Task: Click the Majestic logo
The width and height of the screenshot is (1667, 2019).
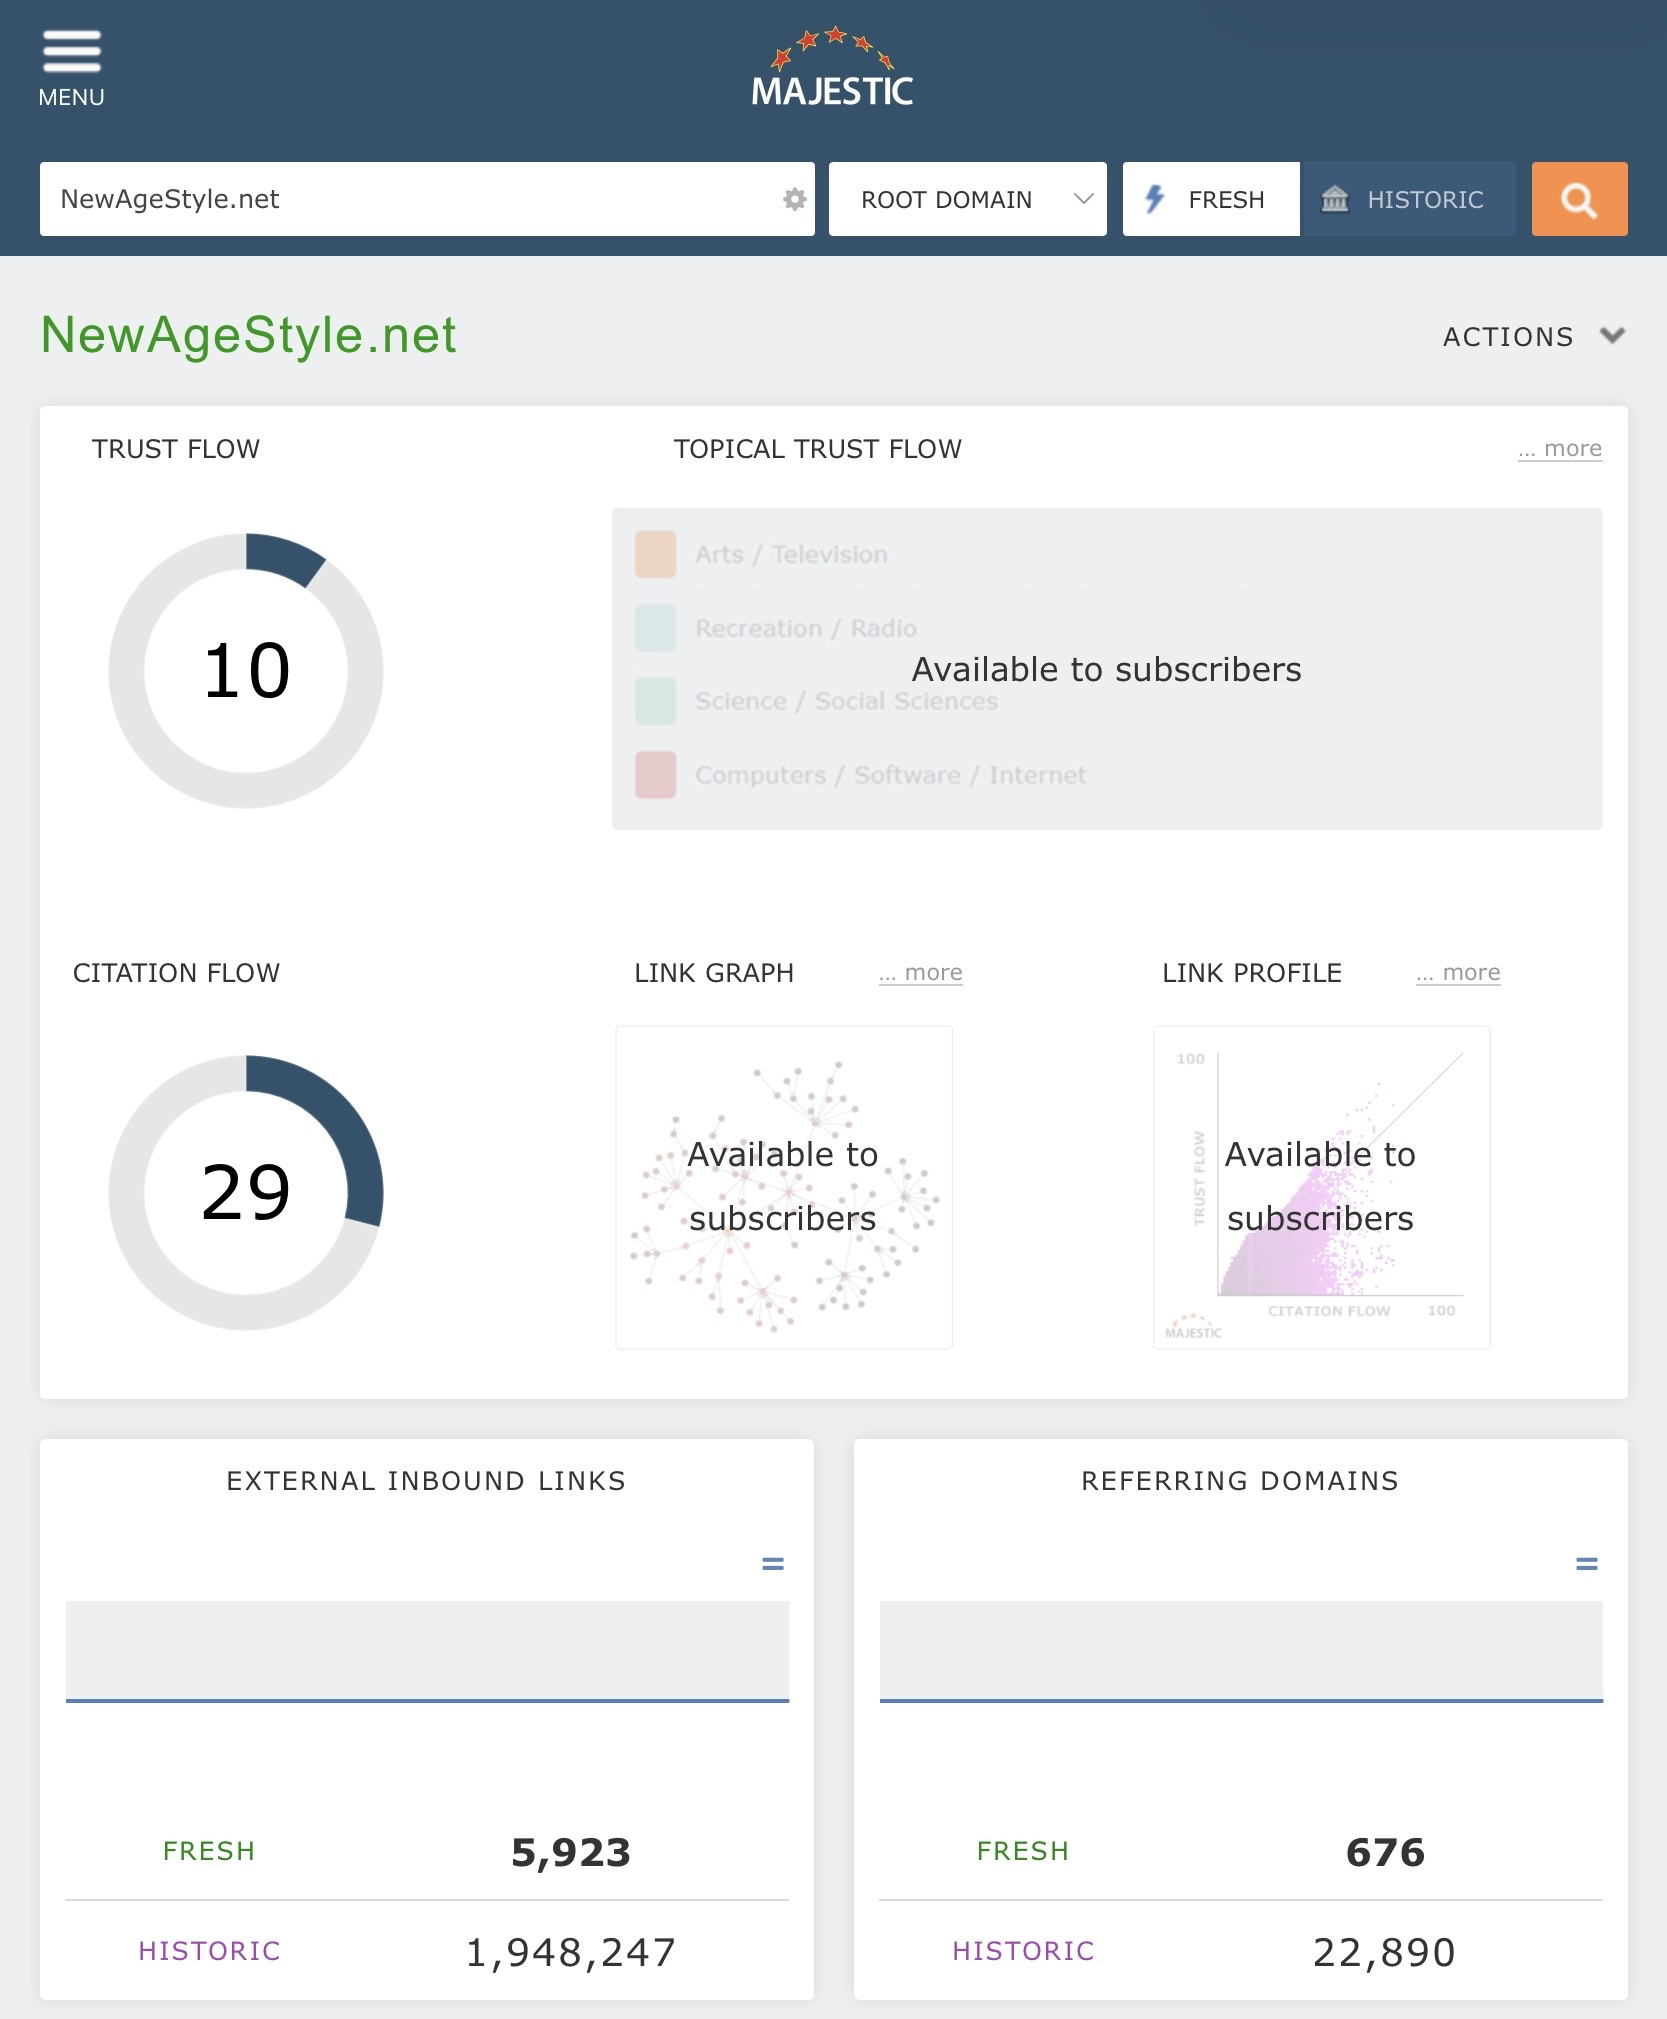Action: (x=832, y=68)
